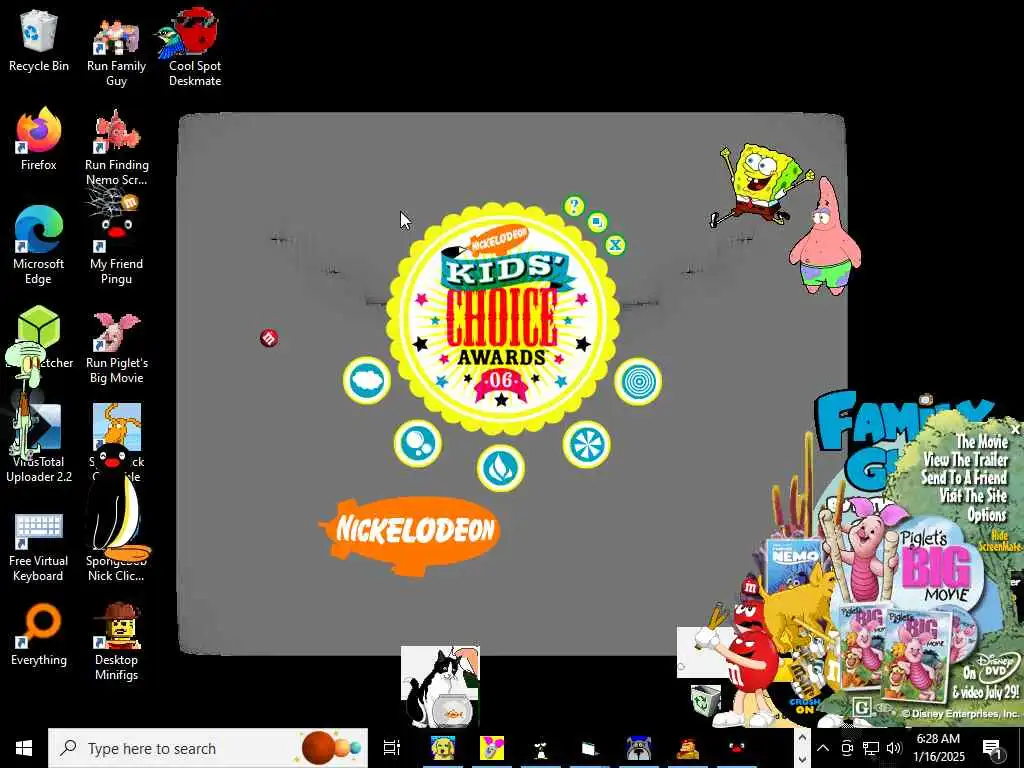Image resolution: width=1024 pixels, height=768 pixels.
Task: Open the Cool Spot Deskmate icon
Action: pyautogui.click(x=194, y=48)
